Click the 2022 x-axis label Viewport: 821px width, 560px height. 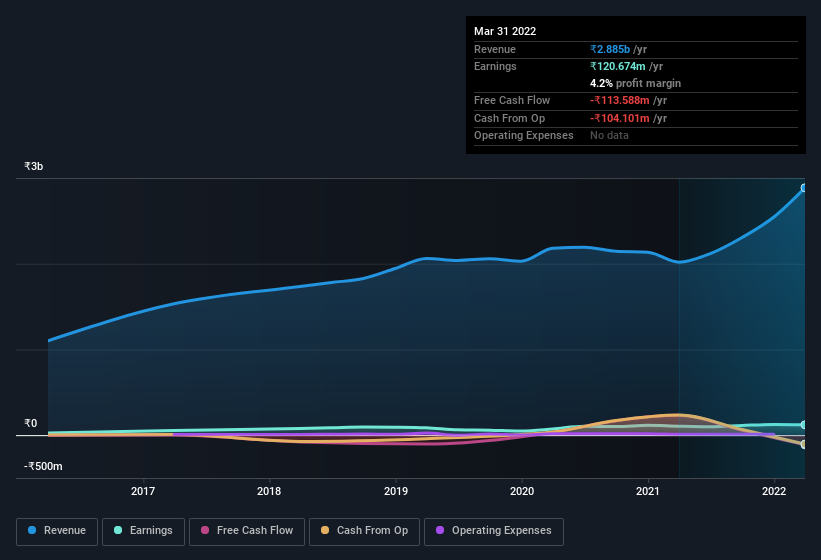point(774,491)
